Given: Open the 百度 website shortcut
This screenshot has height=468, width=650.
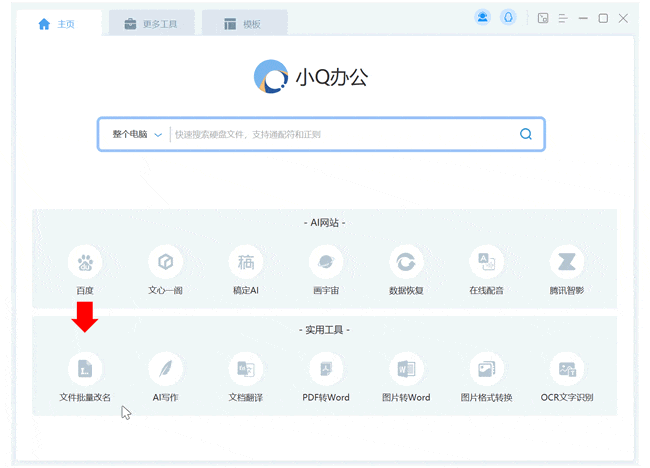Looking at the screenshot, I should coord(85,263).
